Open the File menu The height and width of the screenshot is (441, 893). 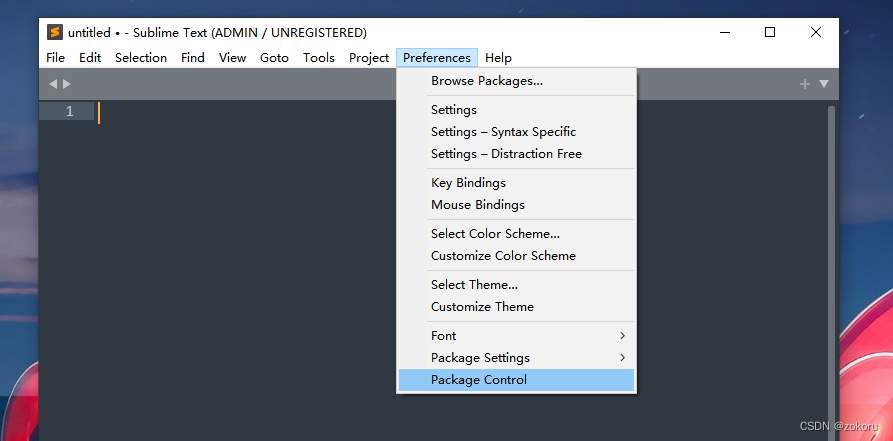tap(55, 58)
